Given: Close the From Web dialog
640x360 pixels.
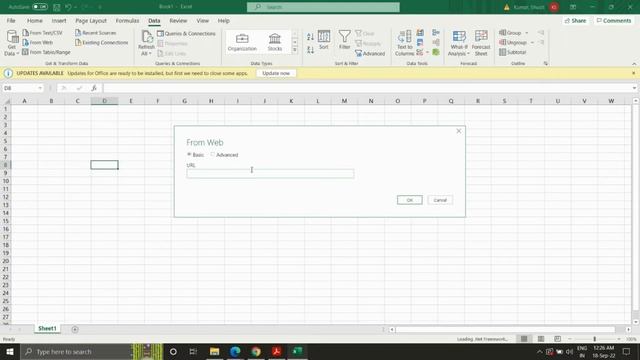Looking at the screenshot, I should point(458,131).
